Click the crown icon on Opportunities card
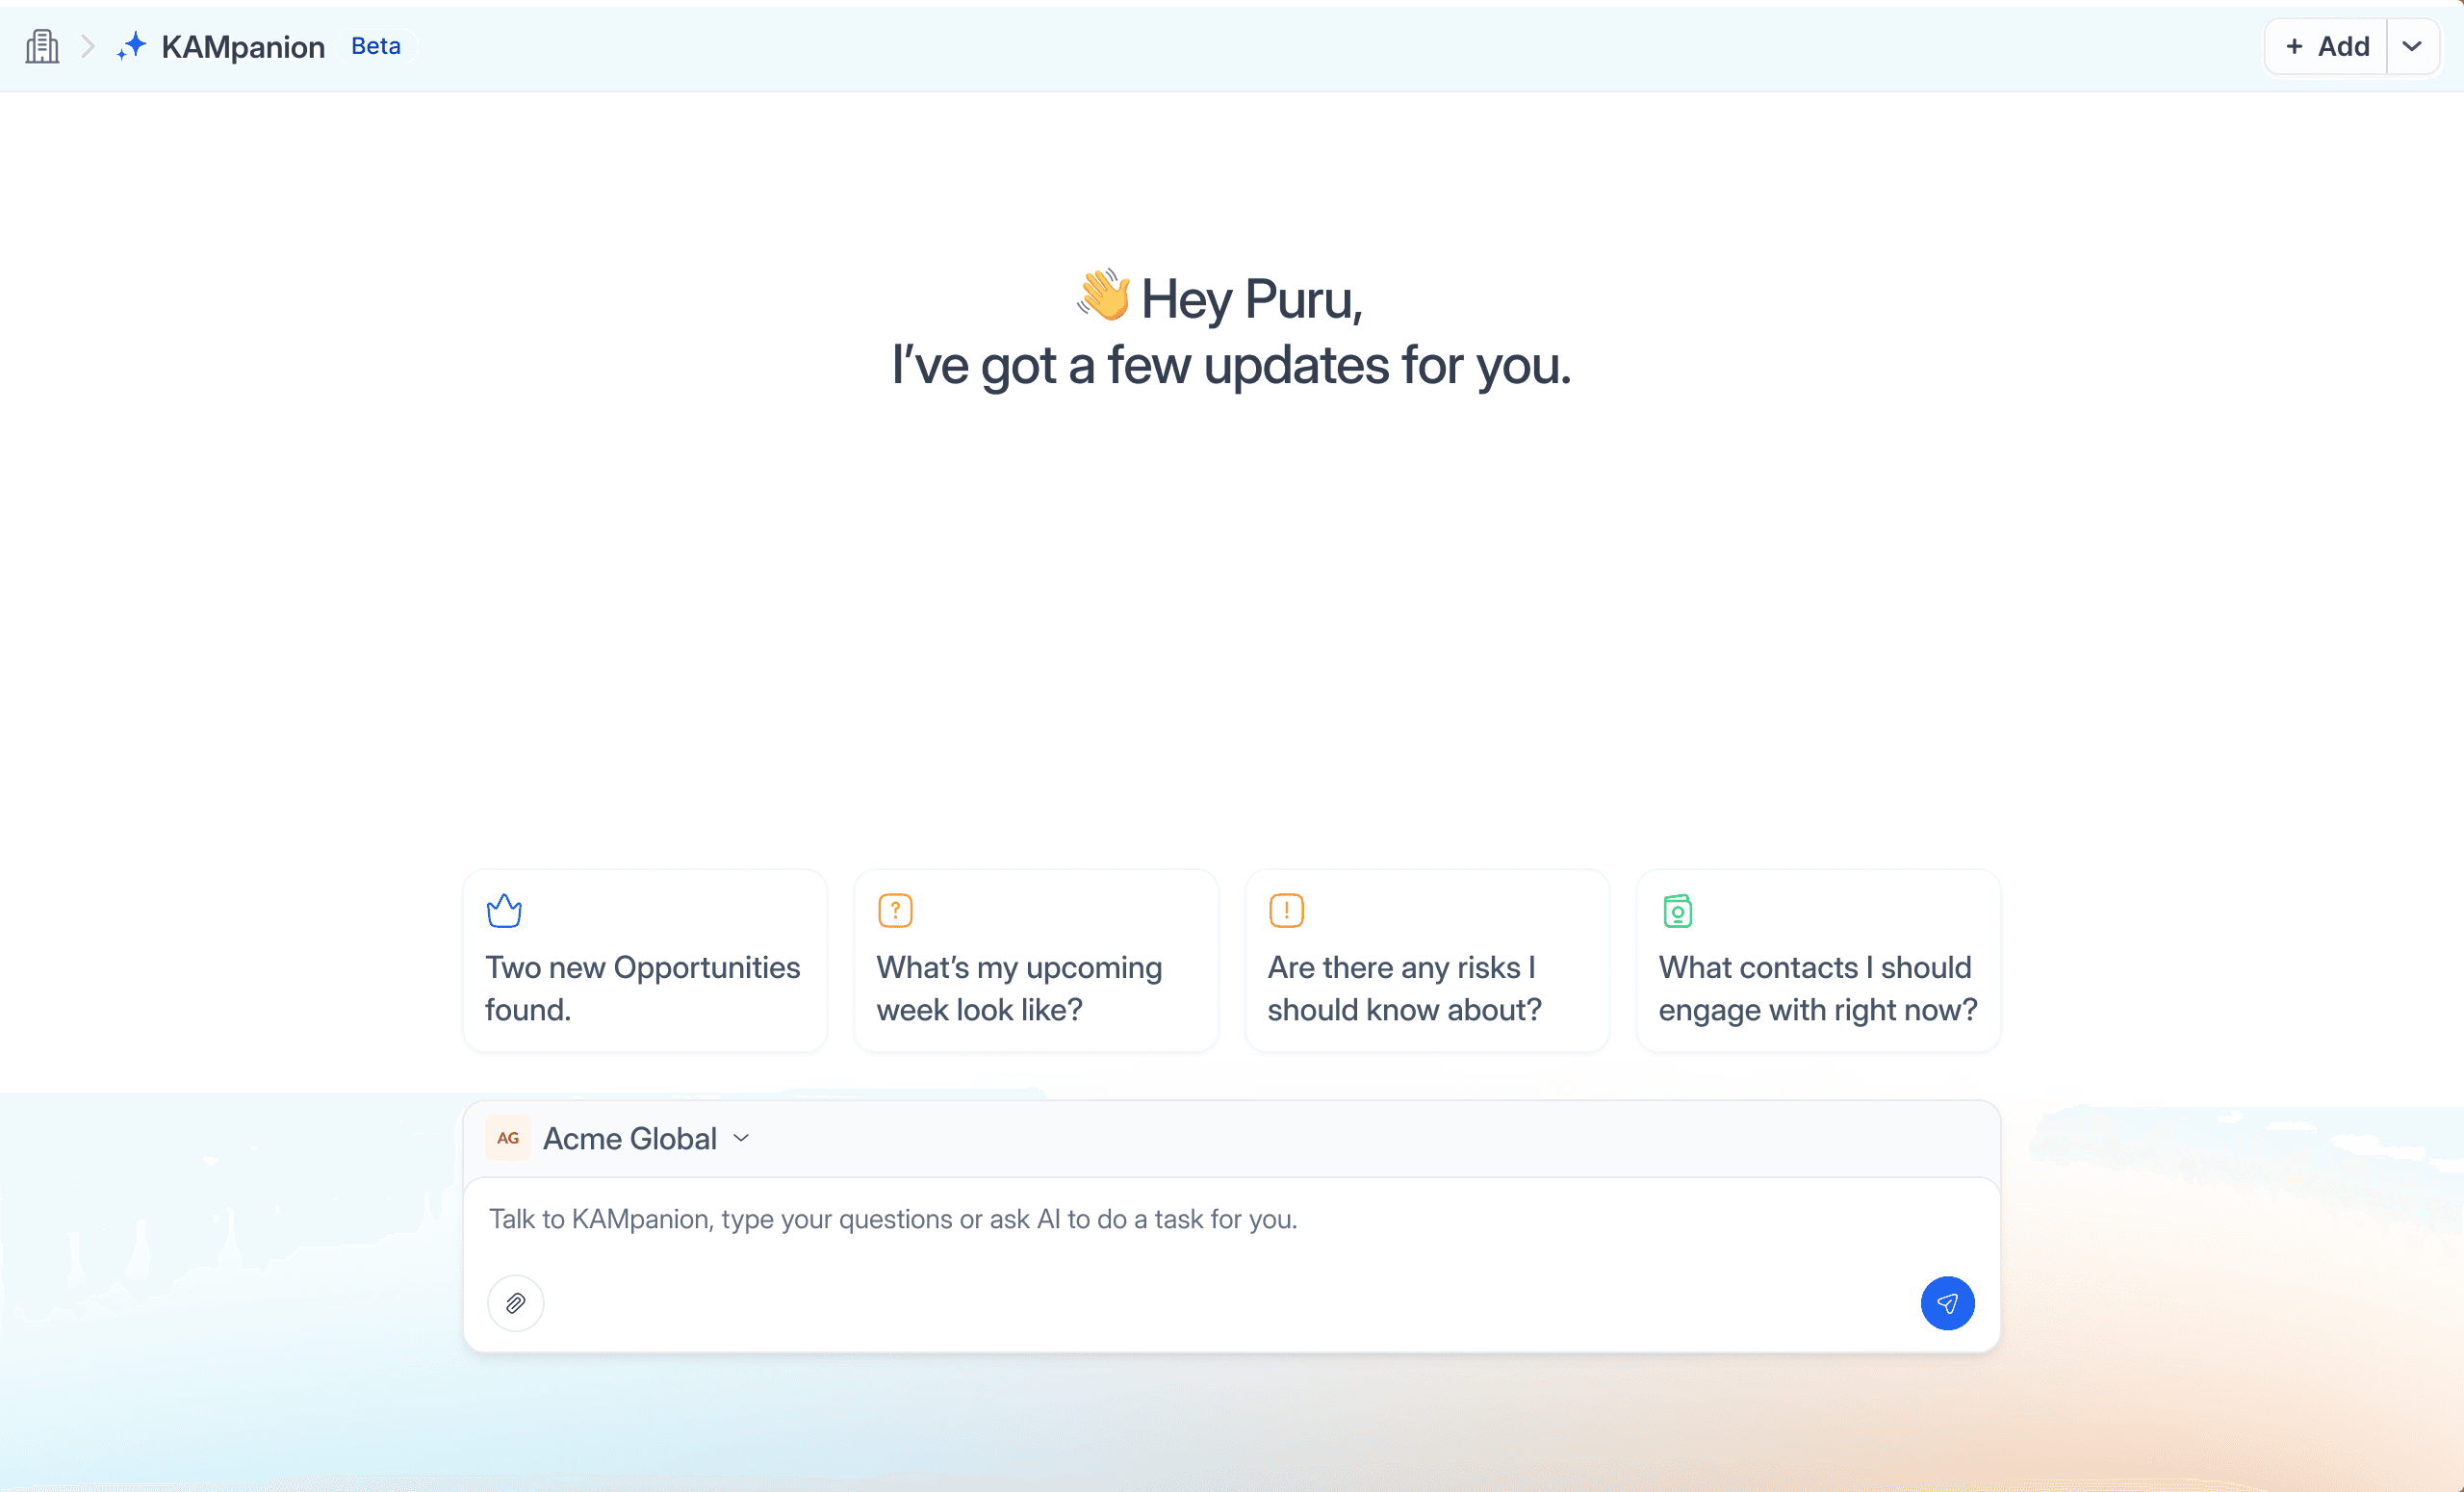This screenshot has height=1492, width=2464. [x=504, y=910]
